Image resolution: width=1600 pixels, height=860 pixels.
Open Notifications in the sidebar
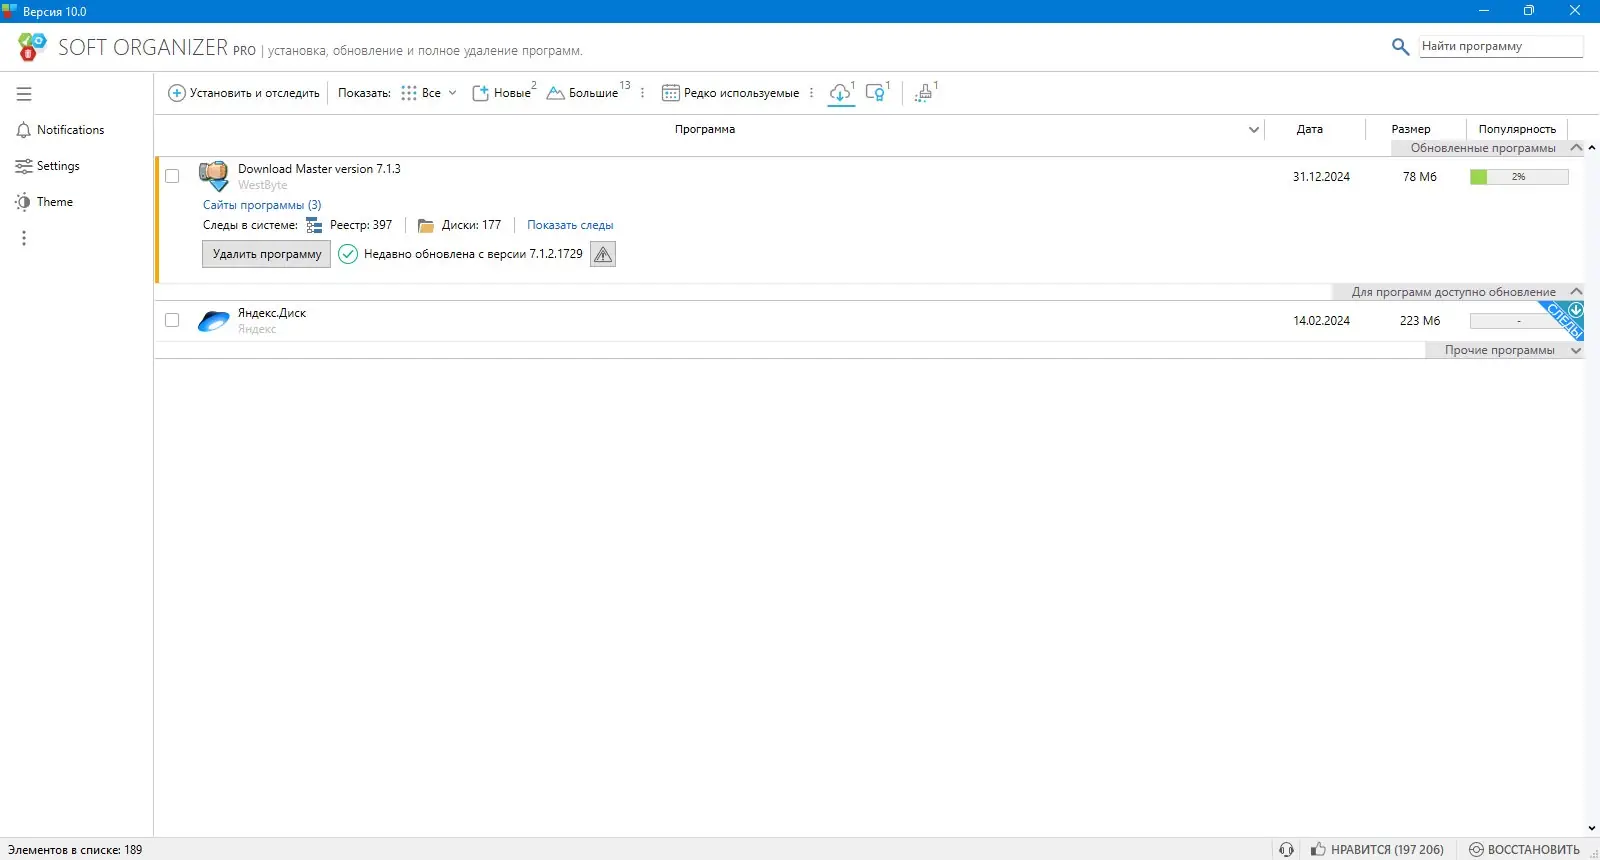coord(60,130)
